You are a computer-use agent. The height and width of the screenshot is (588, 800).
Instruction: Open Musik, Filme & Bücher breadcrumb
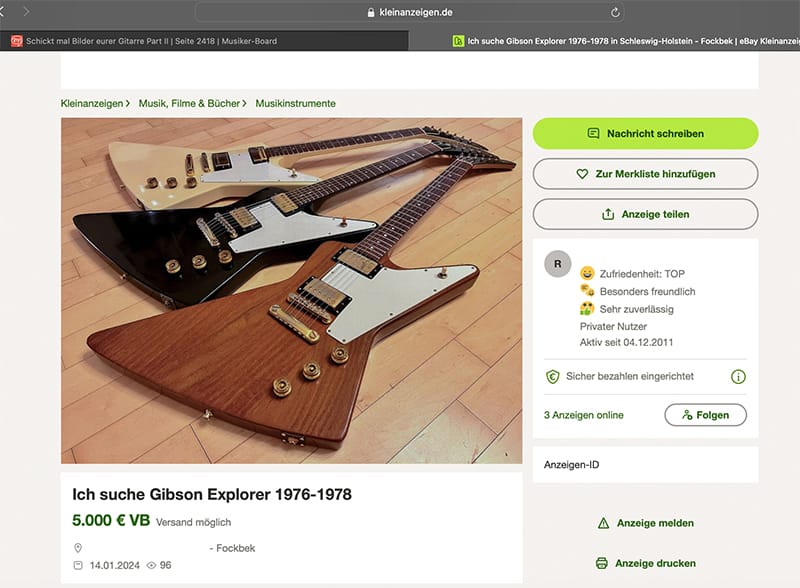tap(189, 103)
